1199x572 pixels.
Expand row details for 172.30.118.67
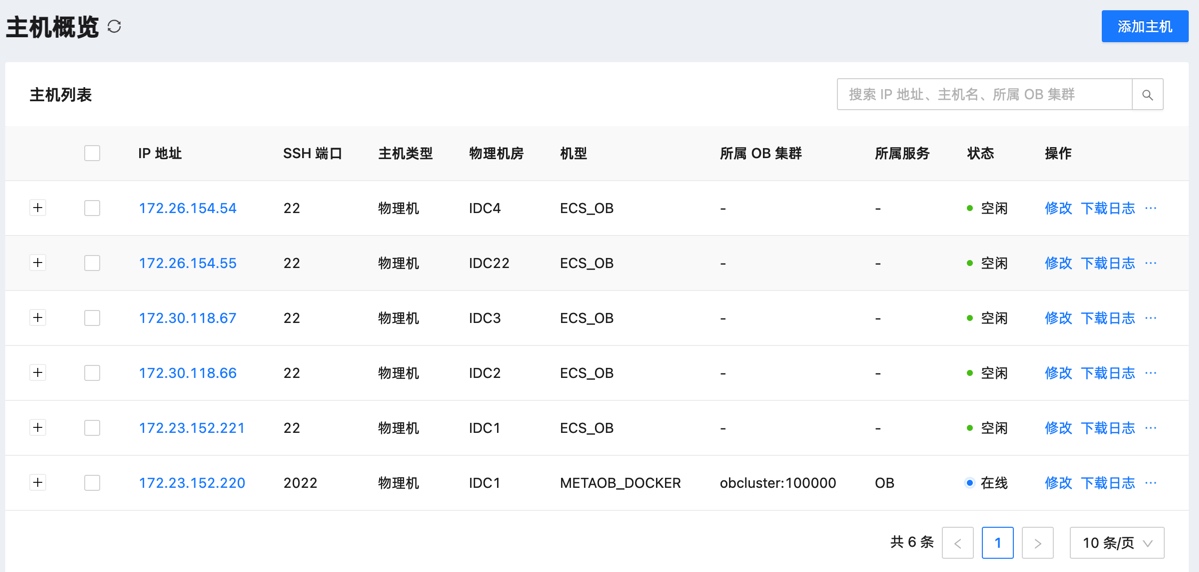(x=37, y=318)
